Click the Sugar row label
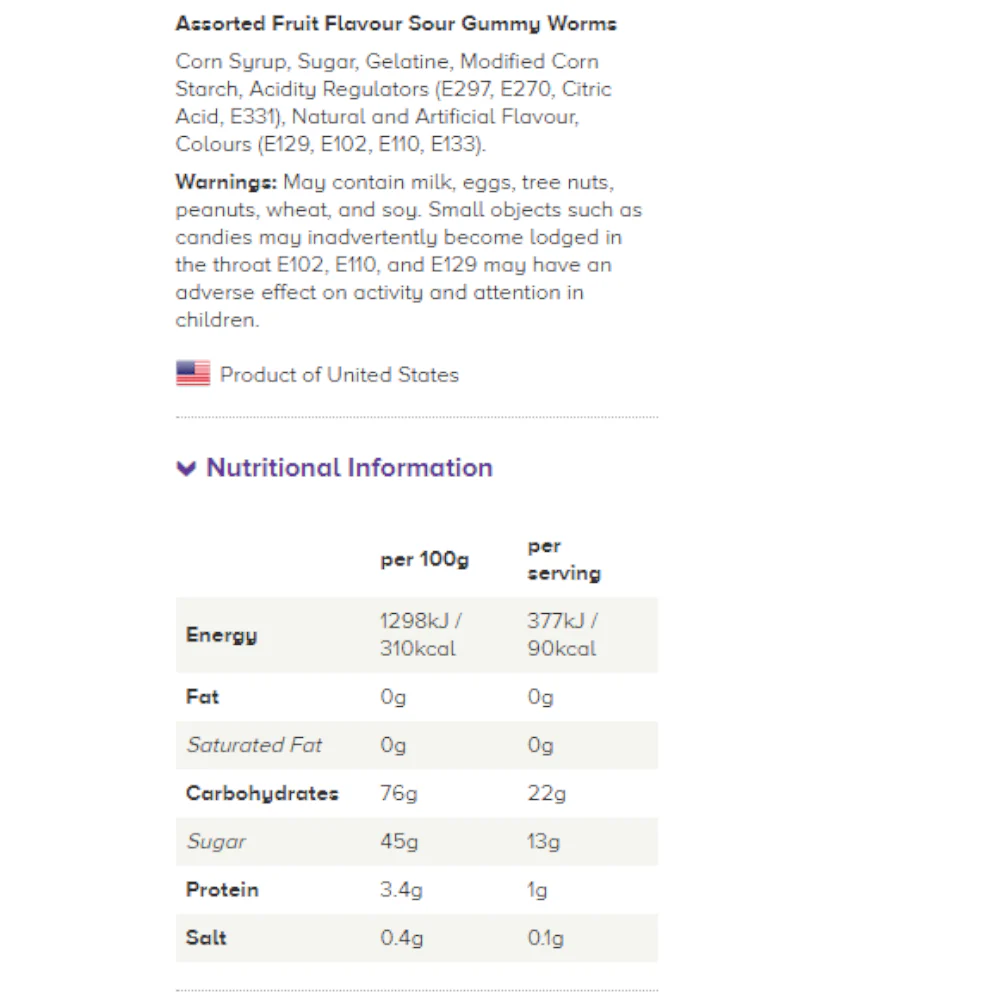Image resolution: width=1000 pixels, height=1000 pixels. 216,842
